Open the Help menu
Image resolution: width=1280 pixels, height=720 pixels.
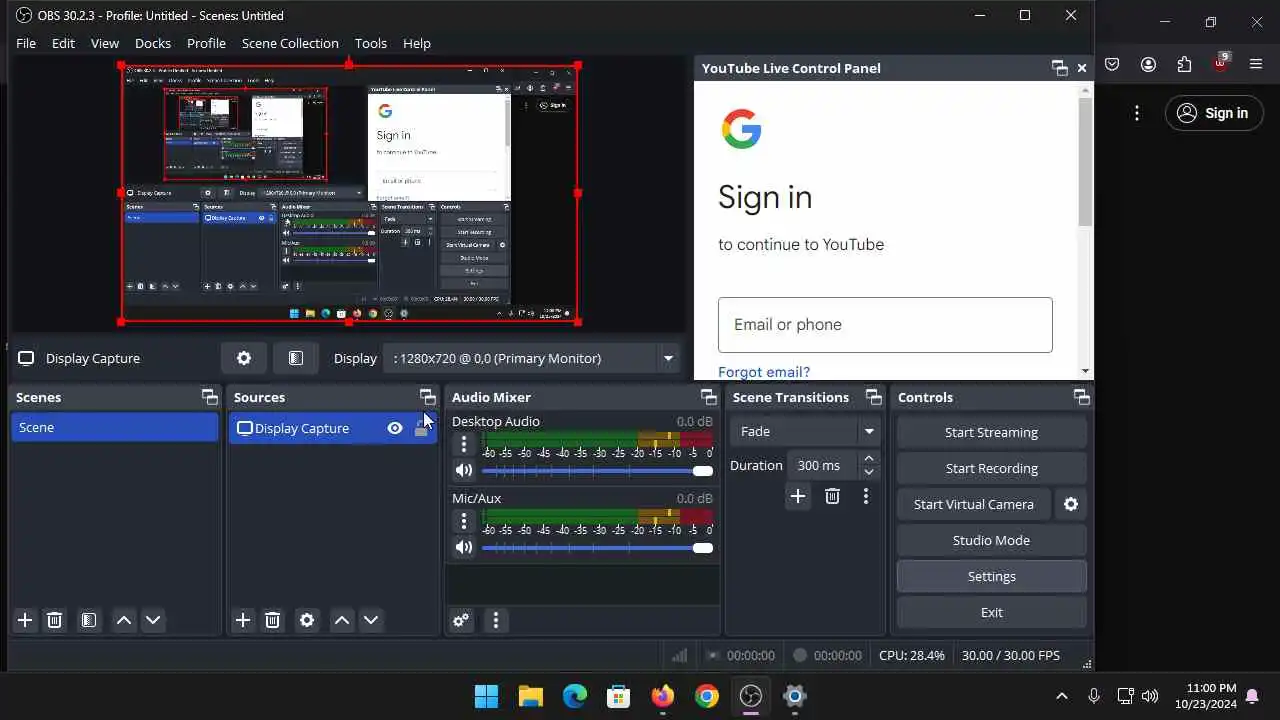(417, 43)
